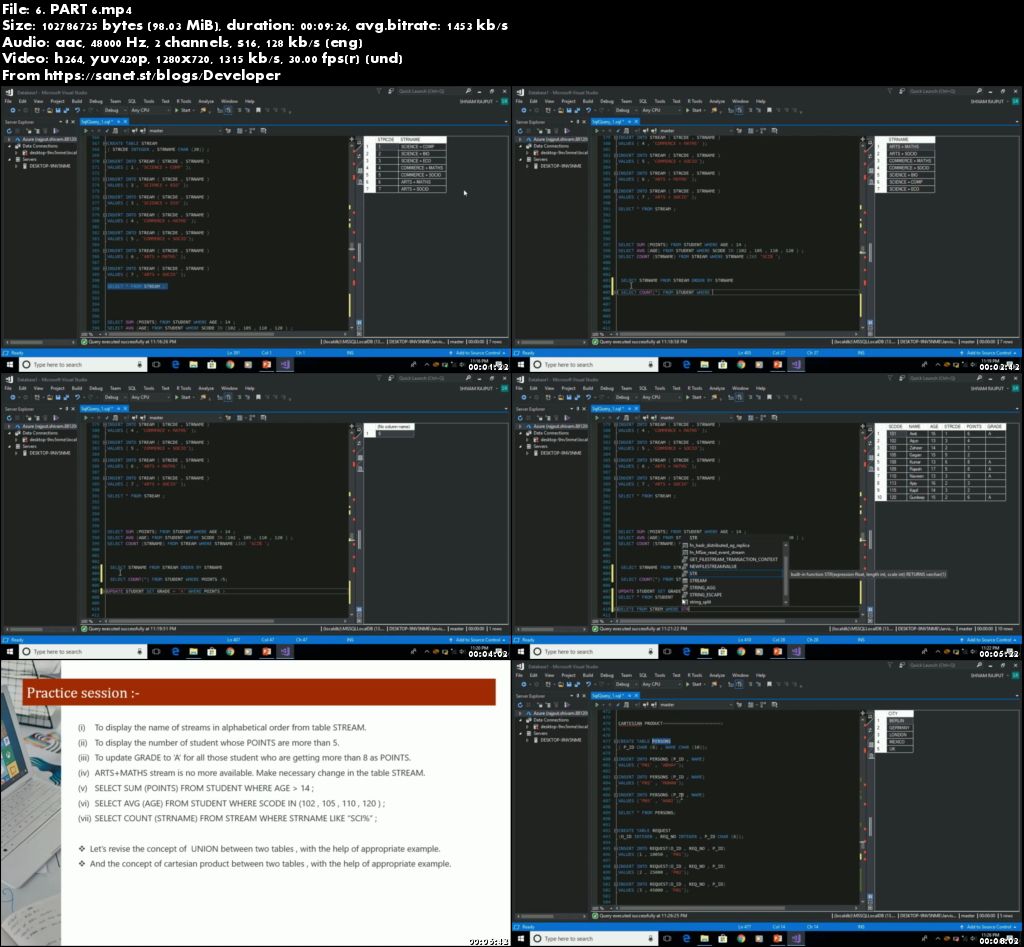The width and height of the screenshot is (1024, 947).
Task: Click bookmark icon in 00:05:22 frame main toolbar
Action: (x=769, y=397)
